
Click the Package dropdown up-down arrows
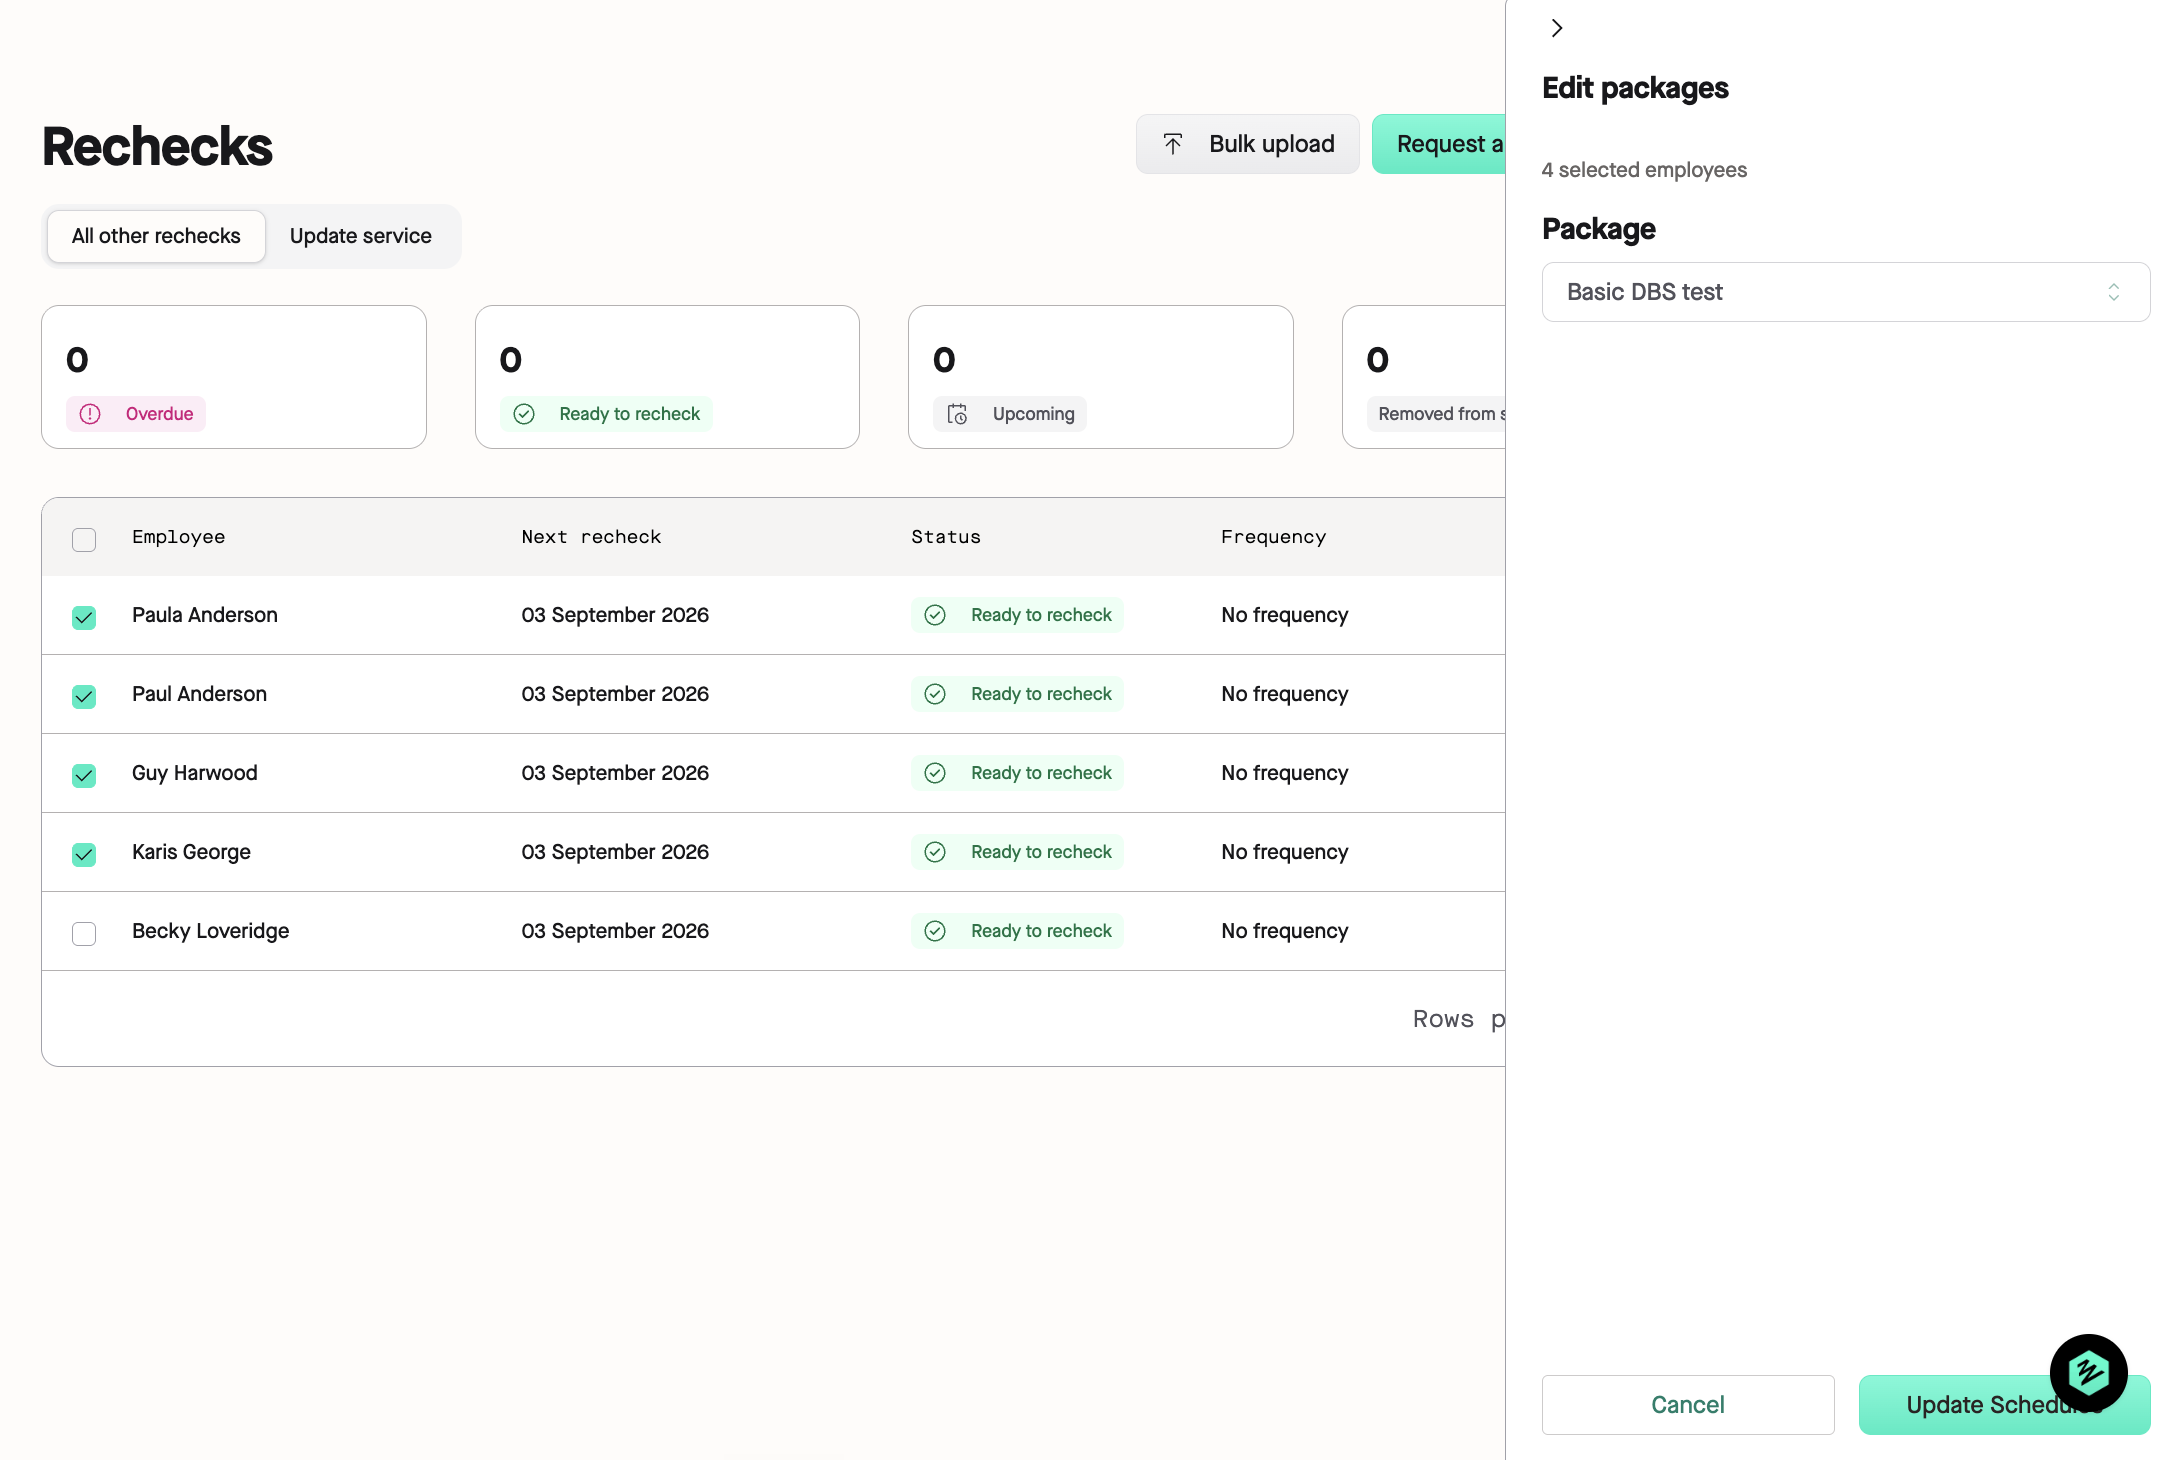[2113, 292]
